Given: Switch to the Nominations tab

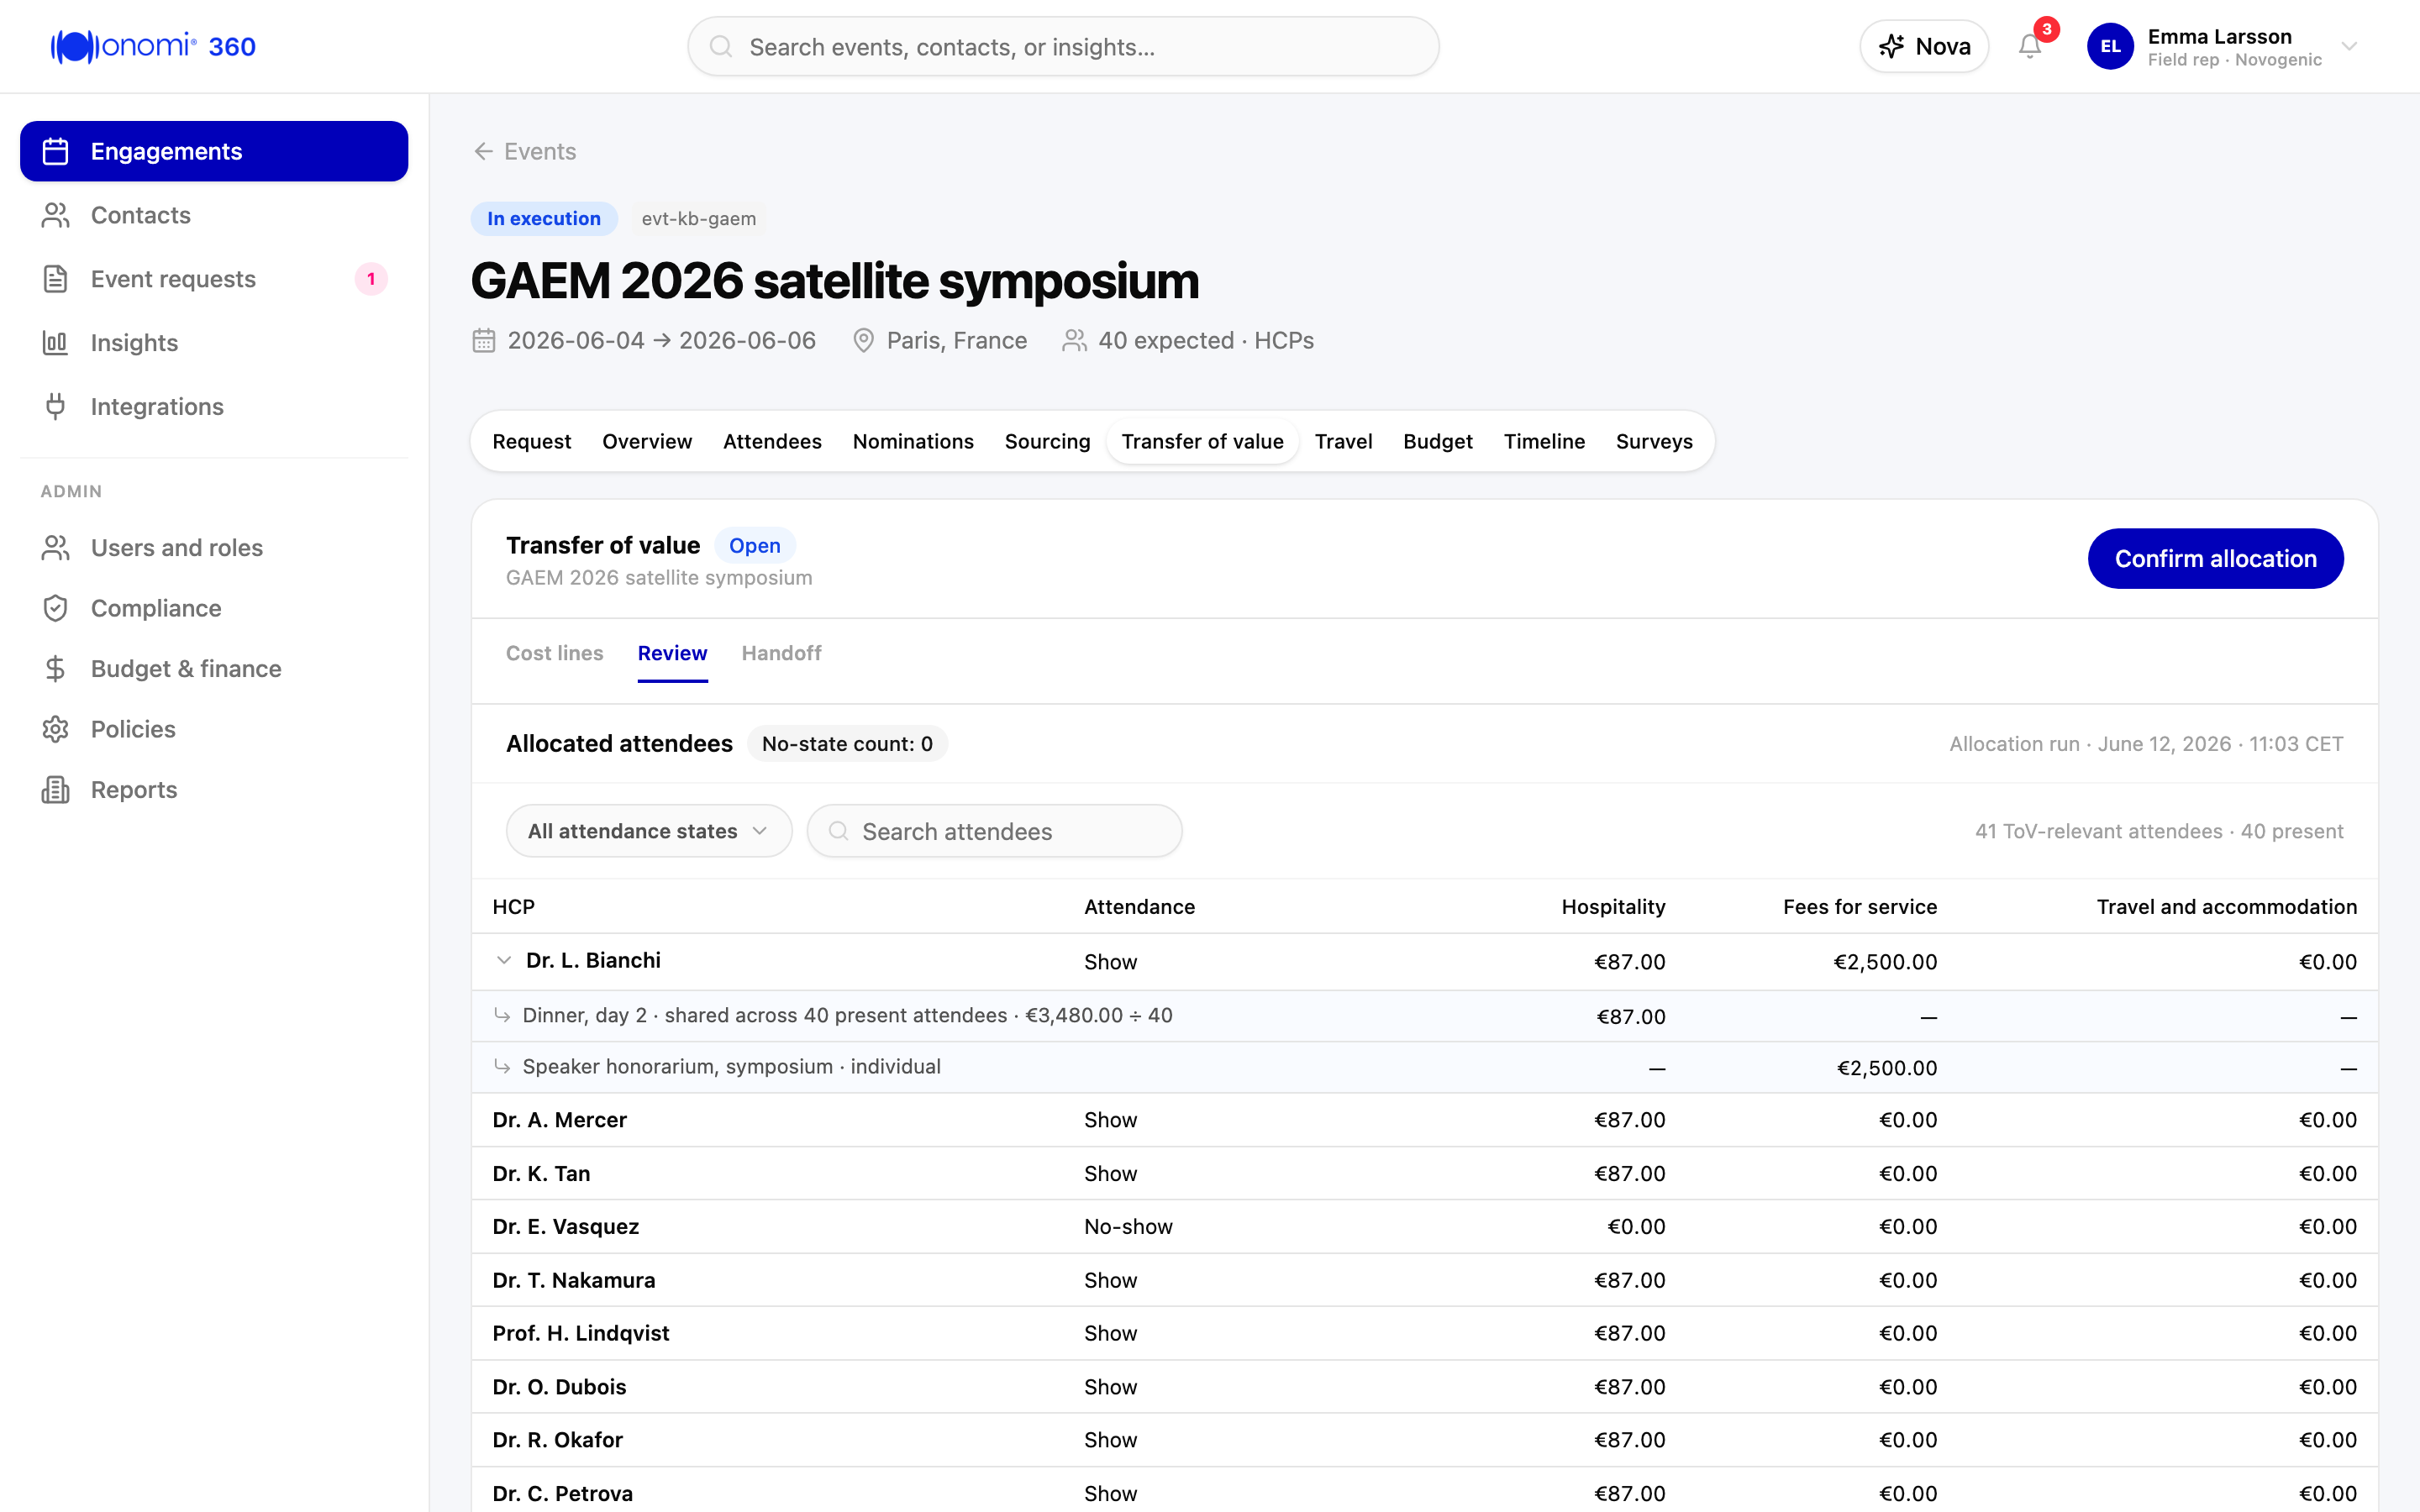Looking at the screenshot, I should tap(913, 441).
